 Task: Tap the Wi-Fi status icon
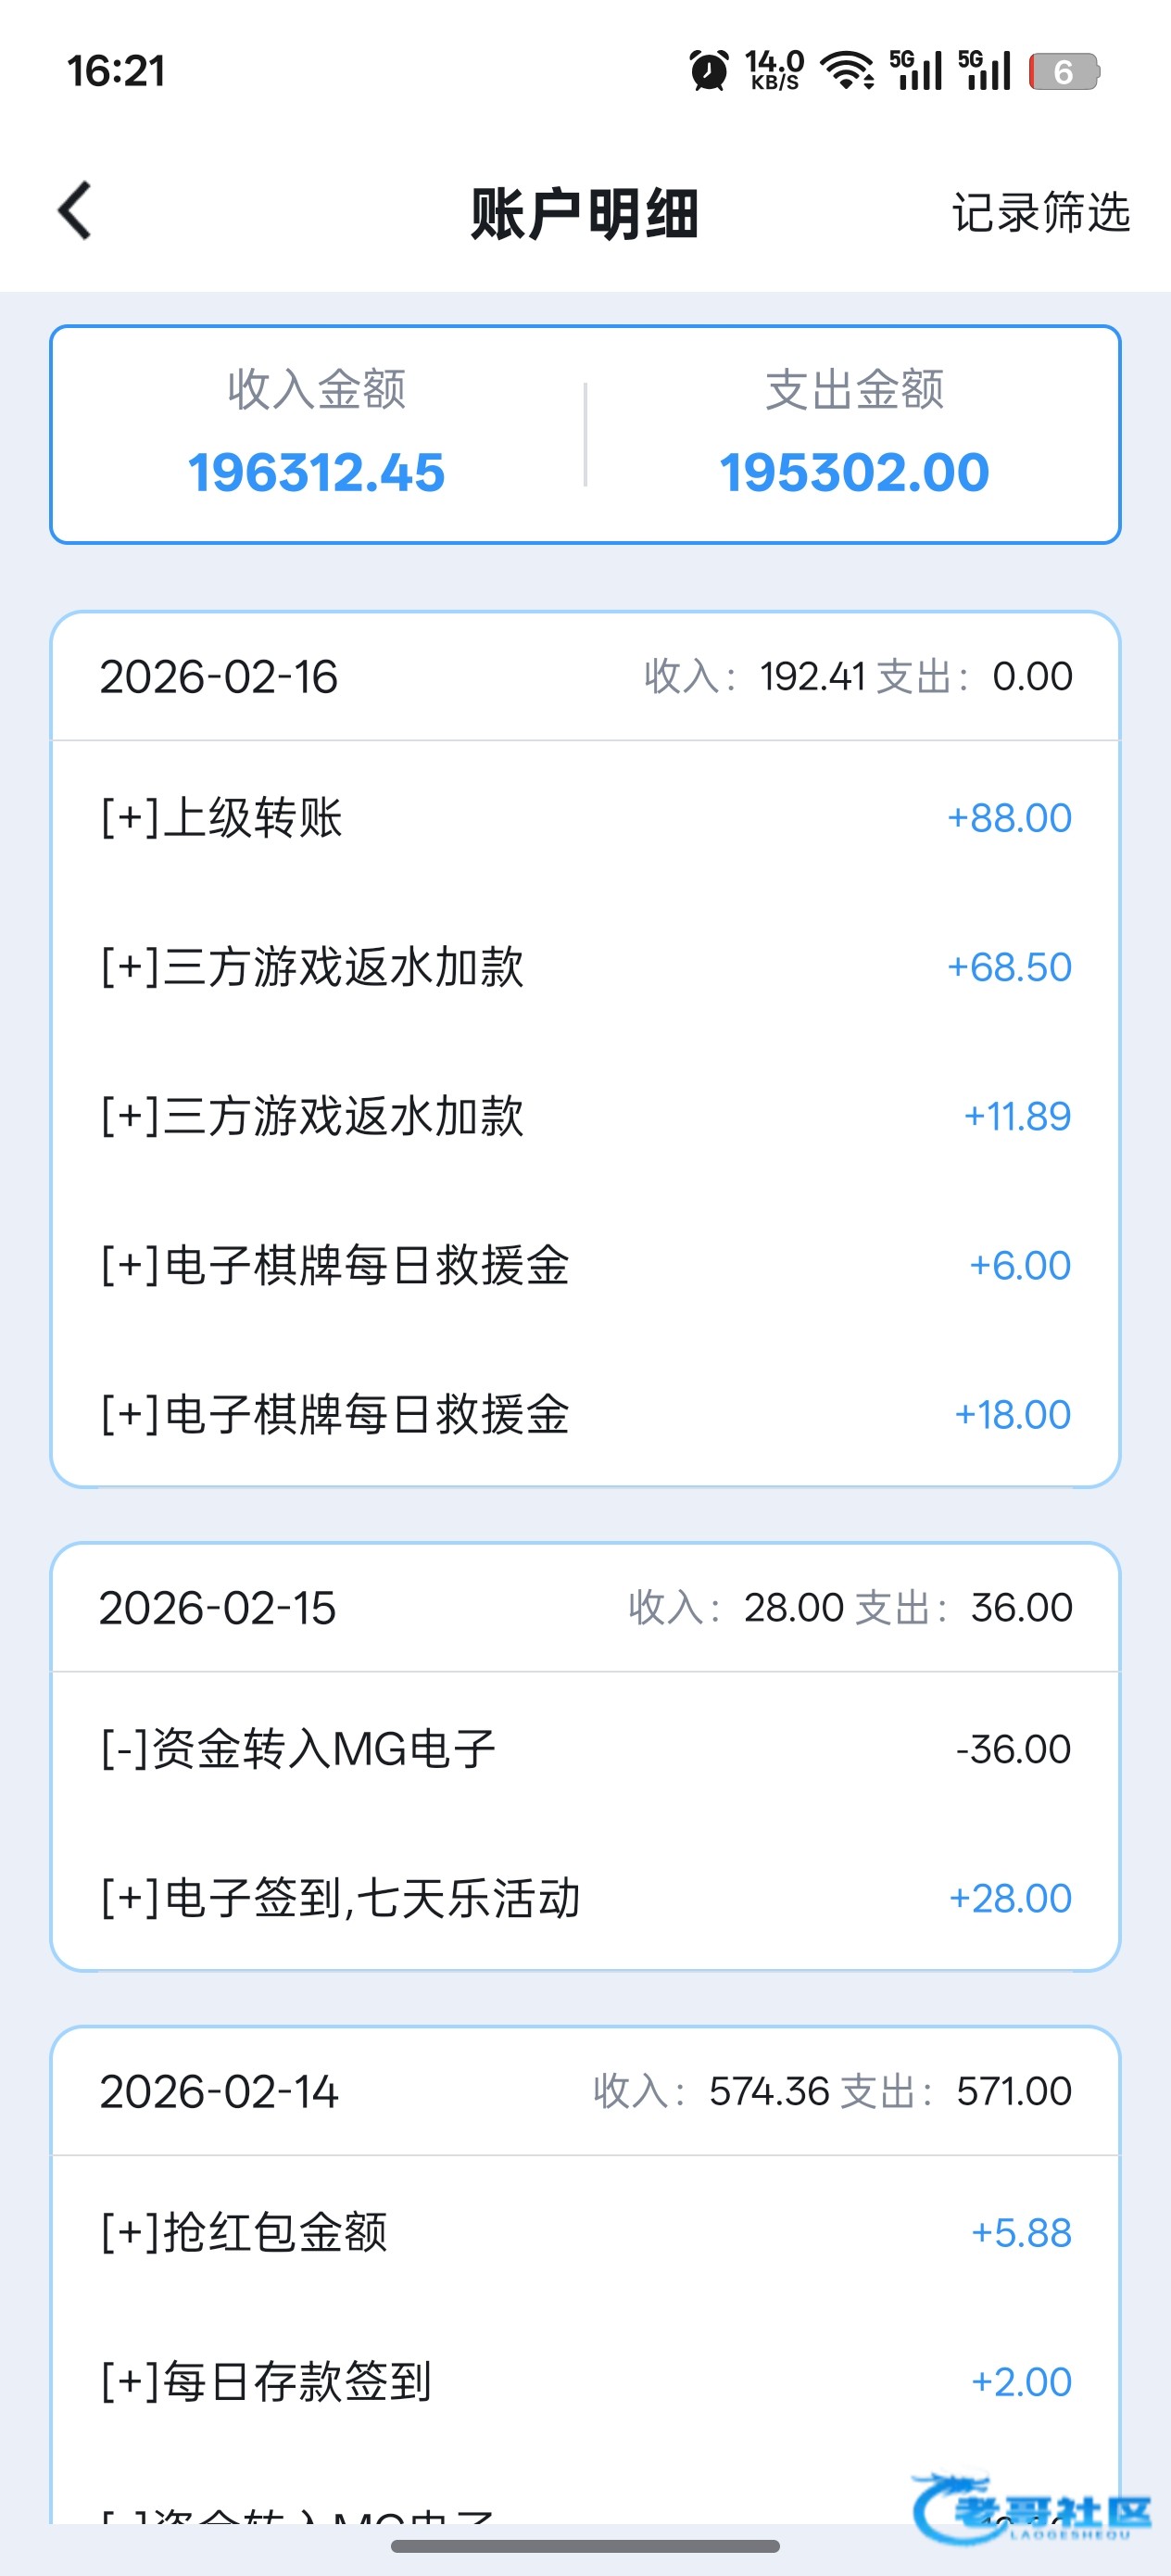[x=846, y=71]
